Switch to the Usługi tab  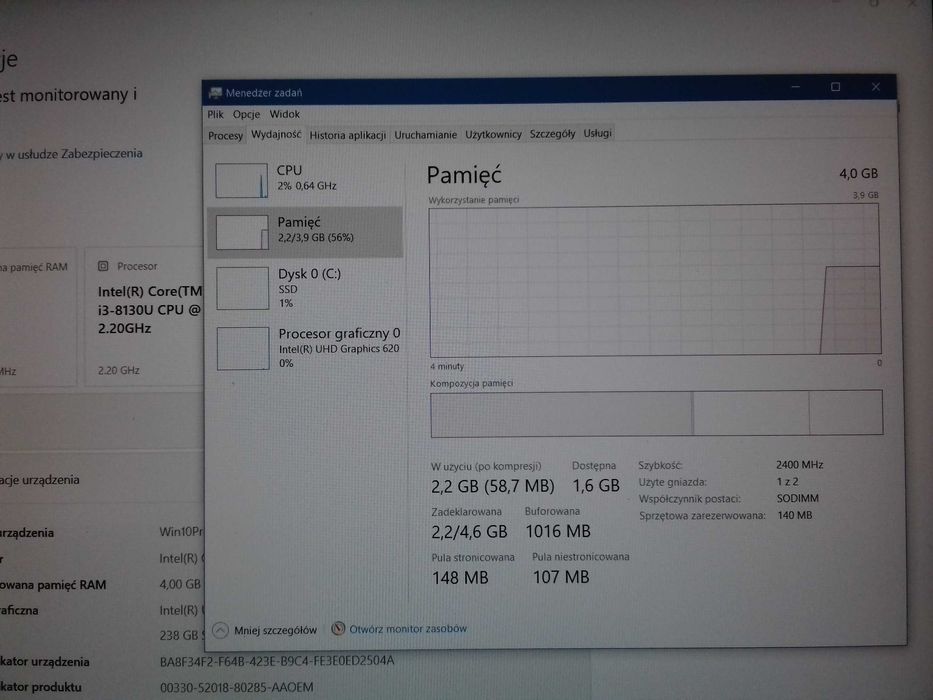coord(597,133)
